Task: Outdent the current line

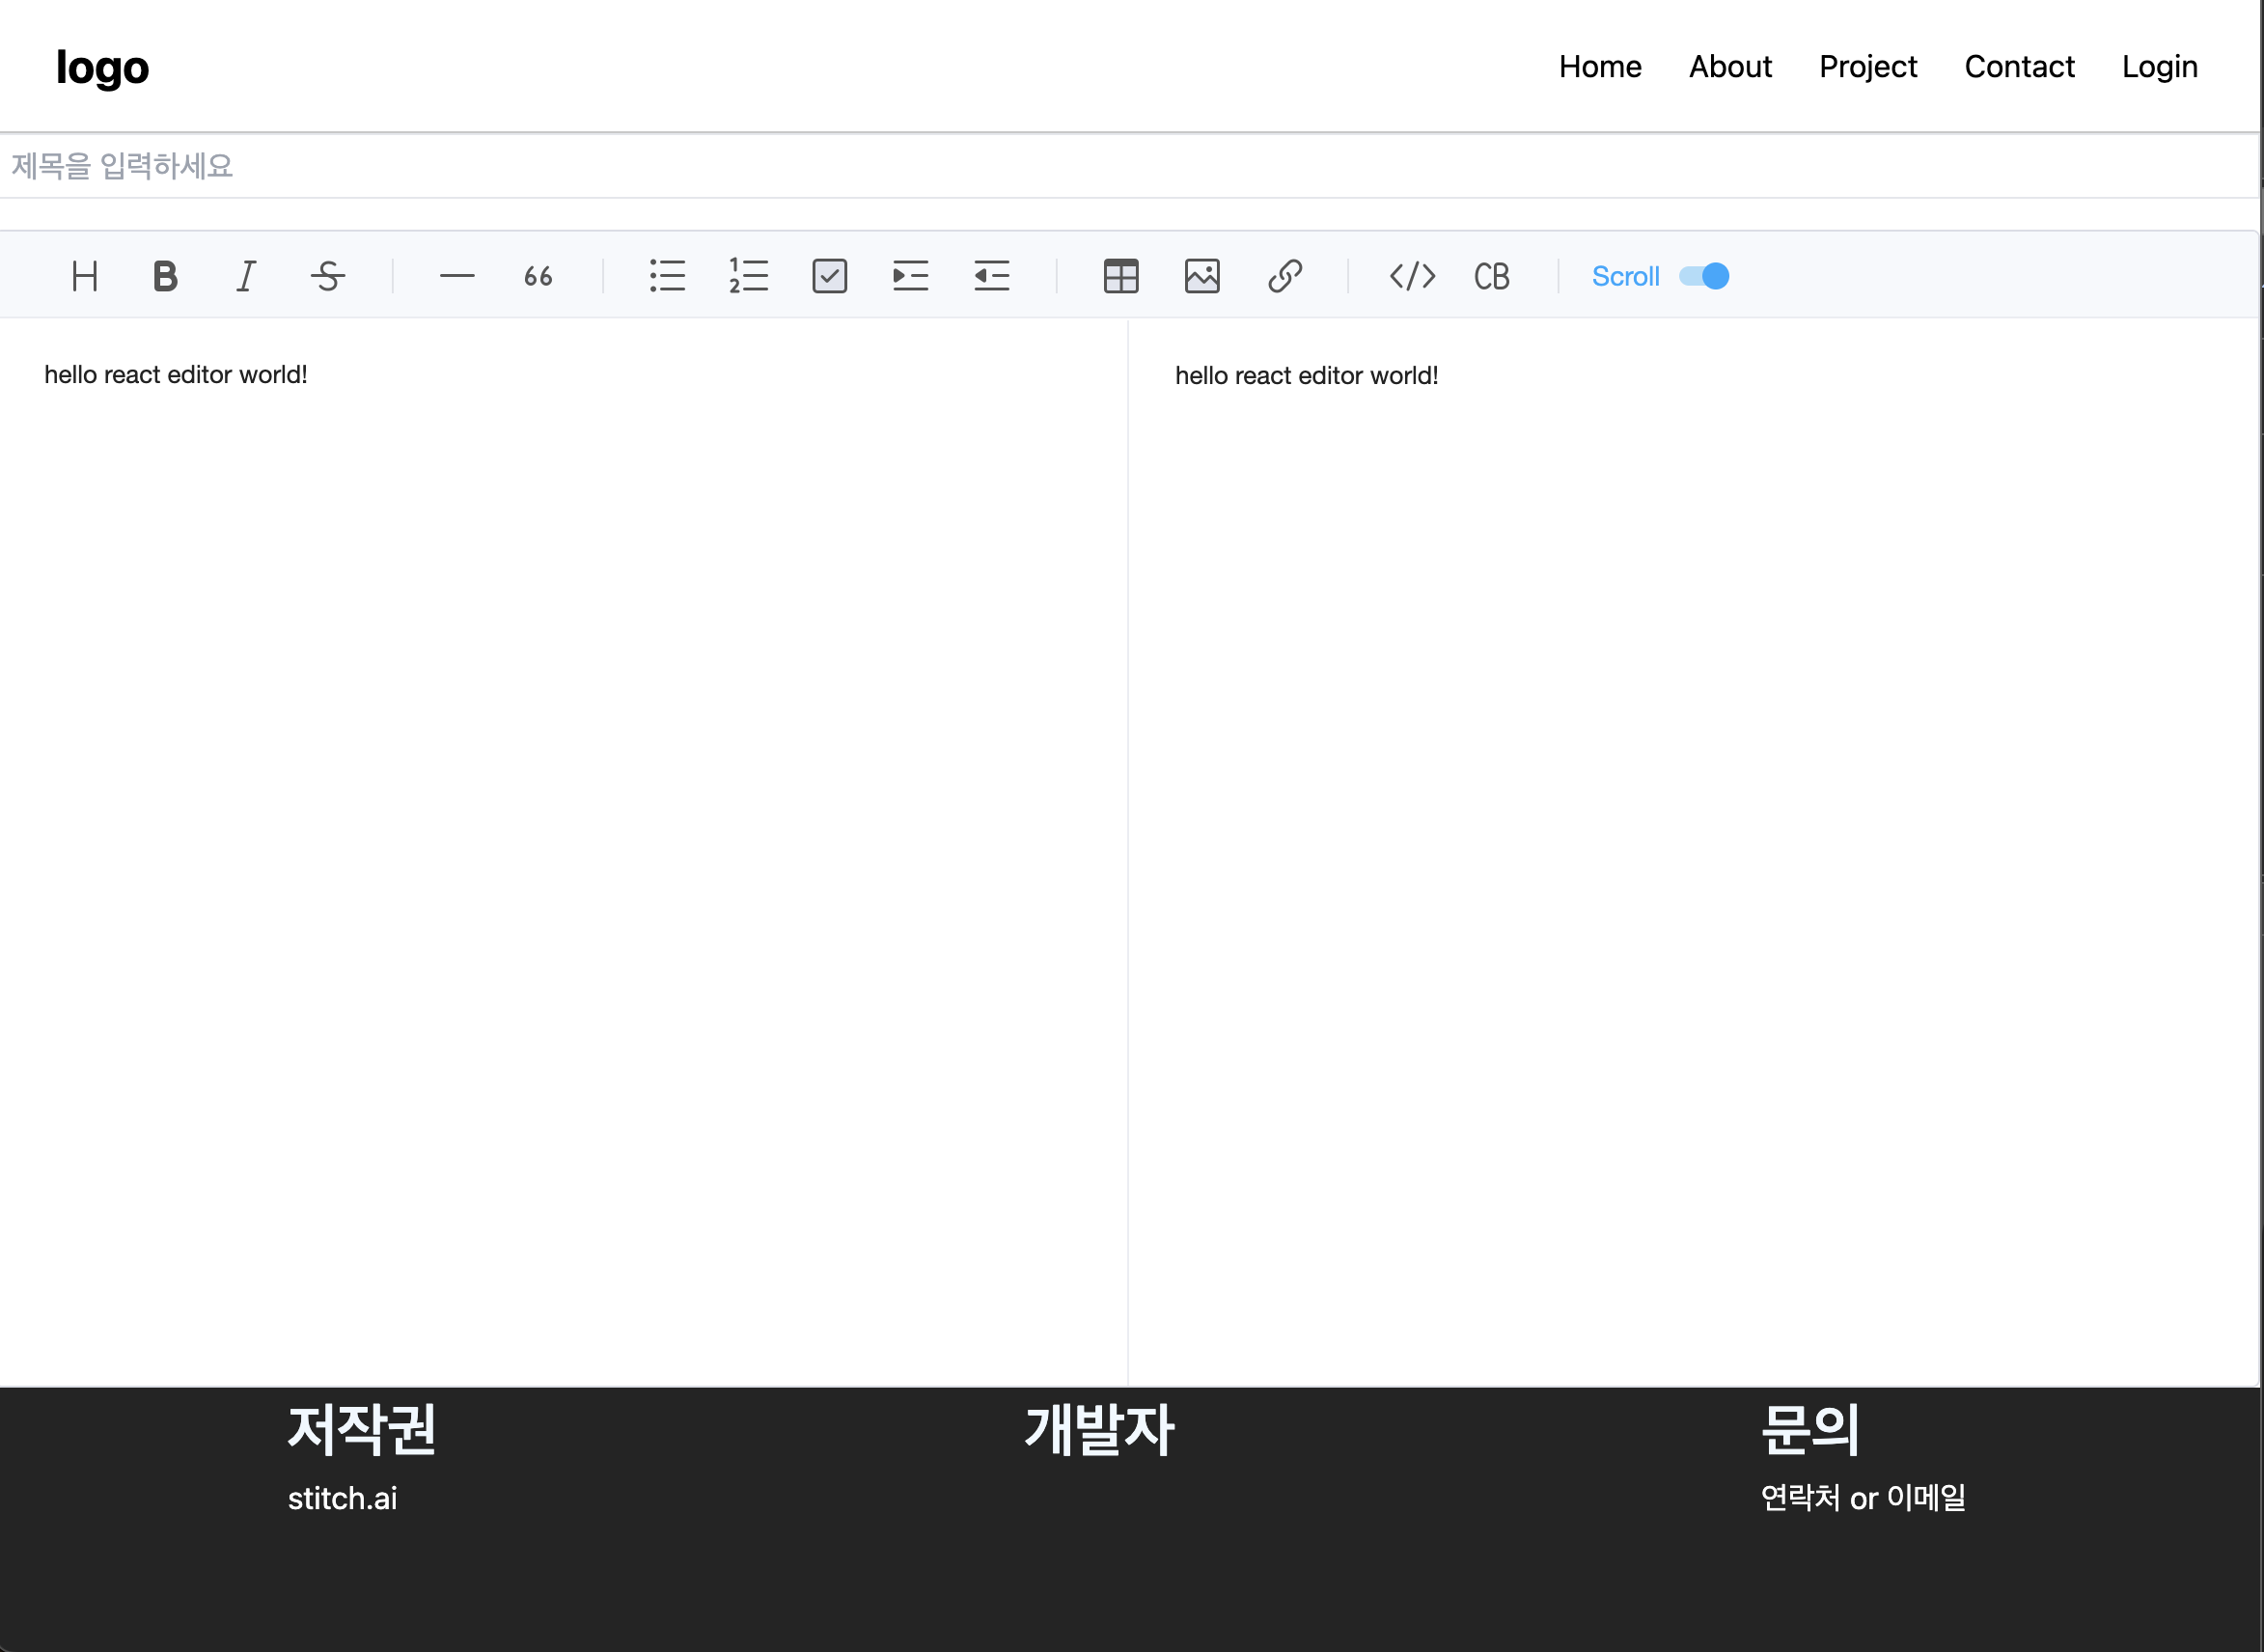Action: pos(991,276)
